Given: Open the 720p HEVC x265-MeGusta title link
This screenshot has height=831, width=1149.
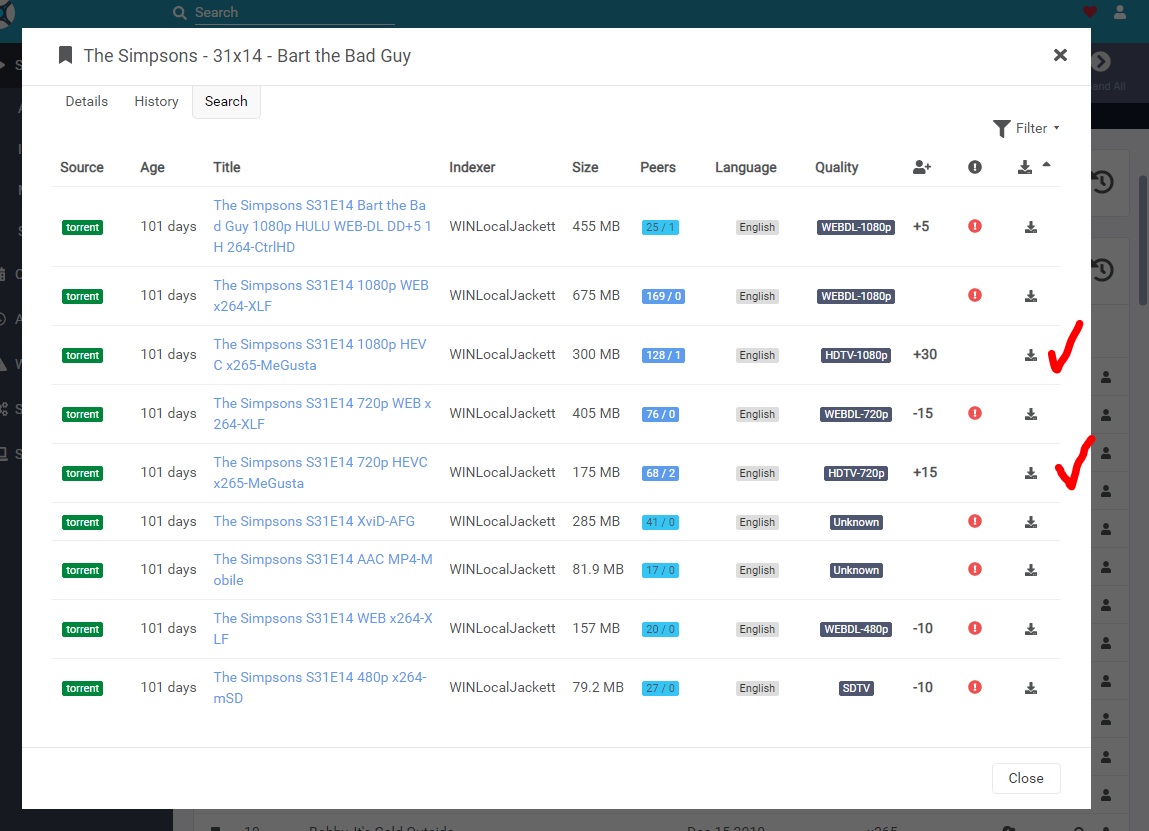Looking at the screenshot, I should click(320, 473).
